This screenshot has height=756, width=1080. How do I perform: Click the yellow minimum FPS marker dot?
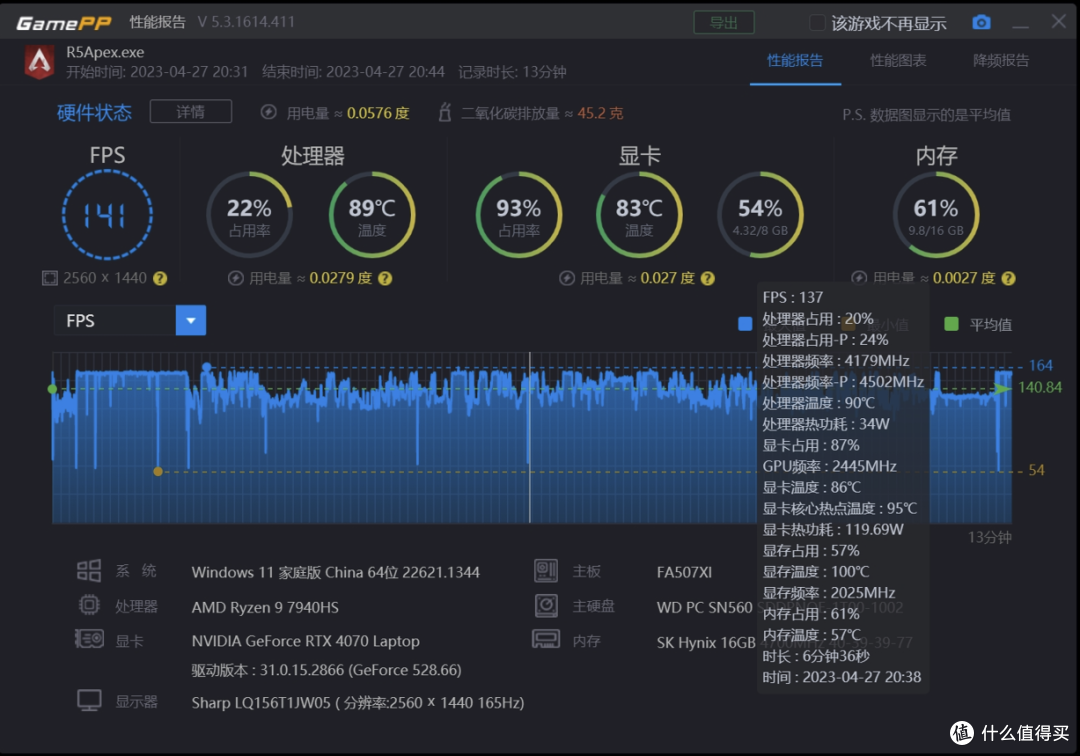[158, 472]
